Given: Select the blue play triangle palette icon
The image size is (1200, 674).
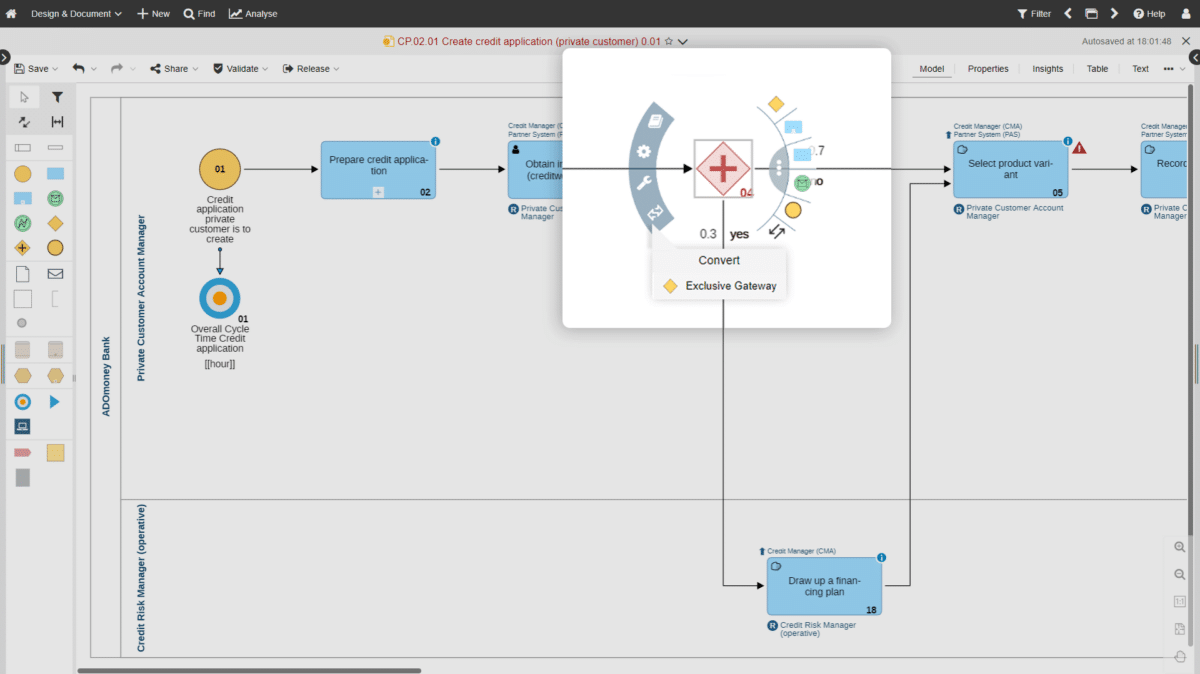Looking at the screenshot, I should click(x=55, y=401).
